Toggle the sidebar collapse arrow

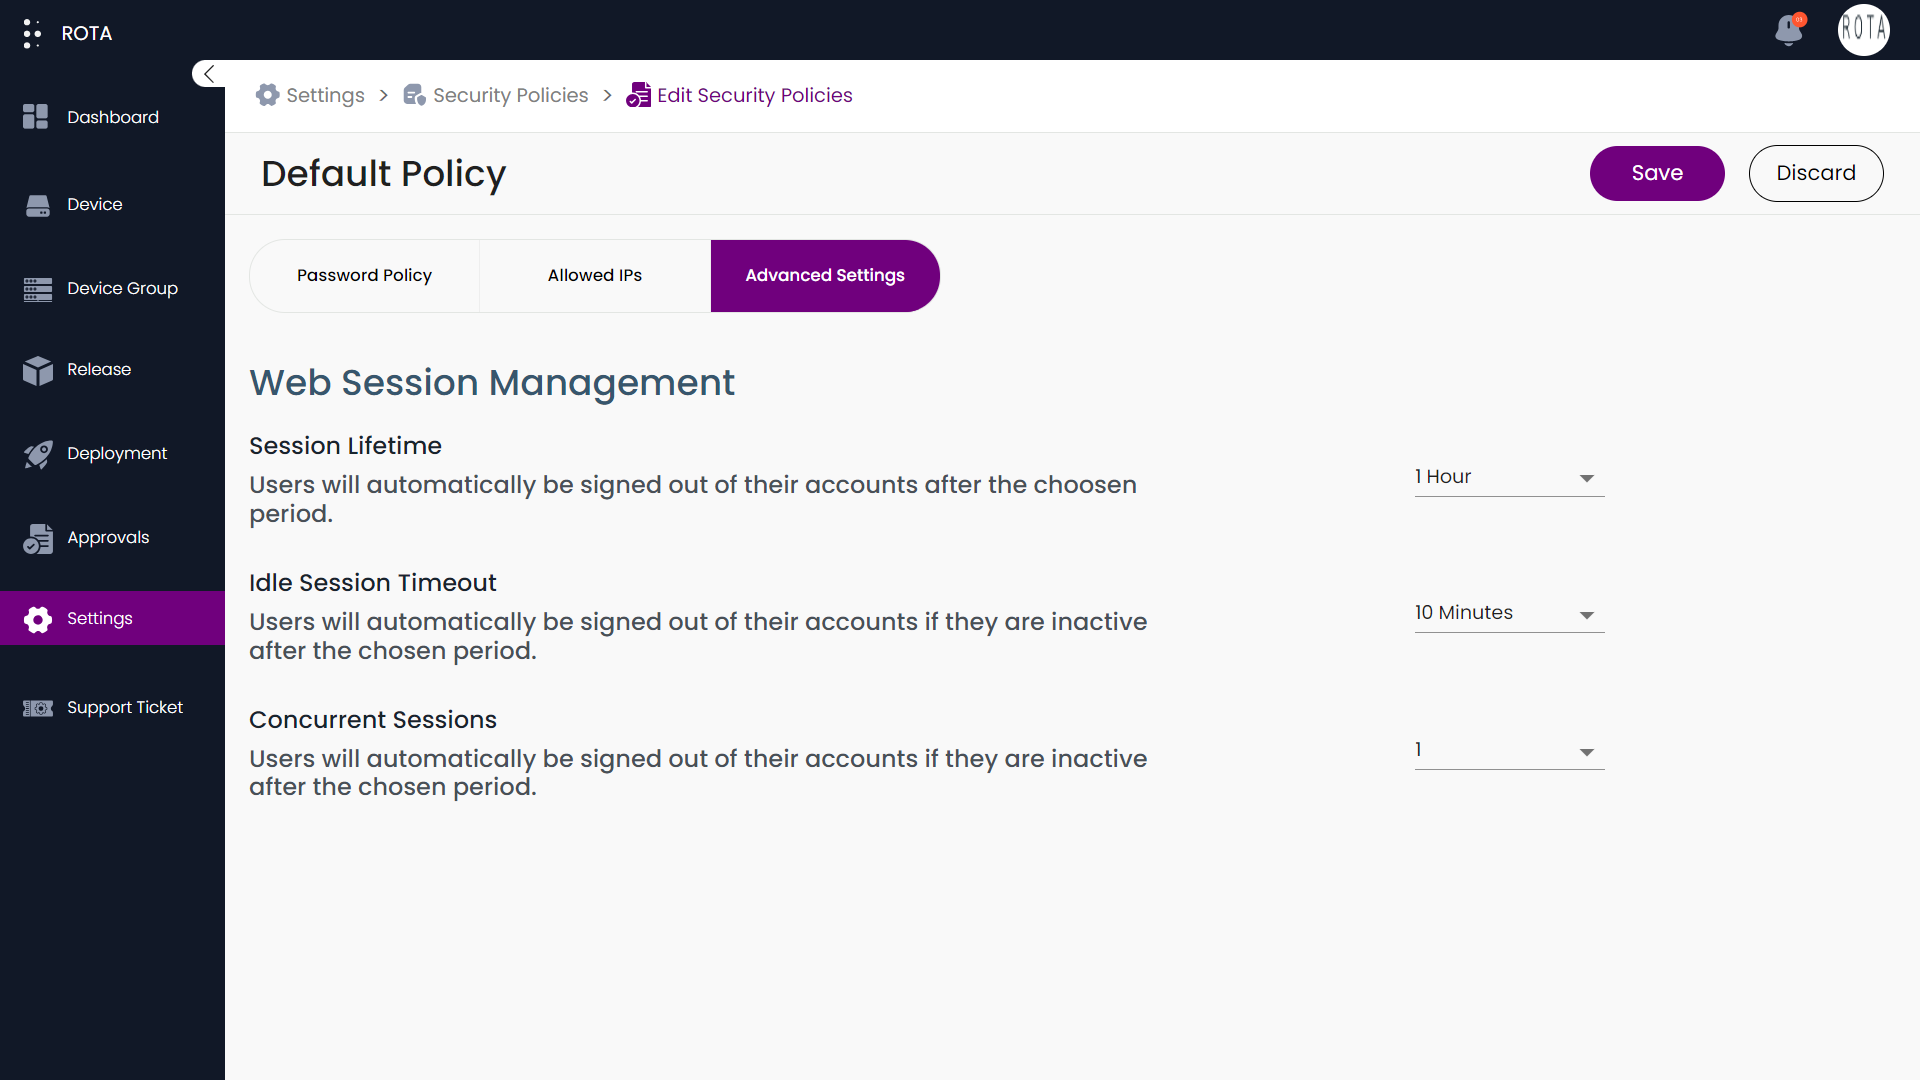click(208, 74)
